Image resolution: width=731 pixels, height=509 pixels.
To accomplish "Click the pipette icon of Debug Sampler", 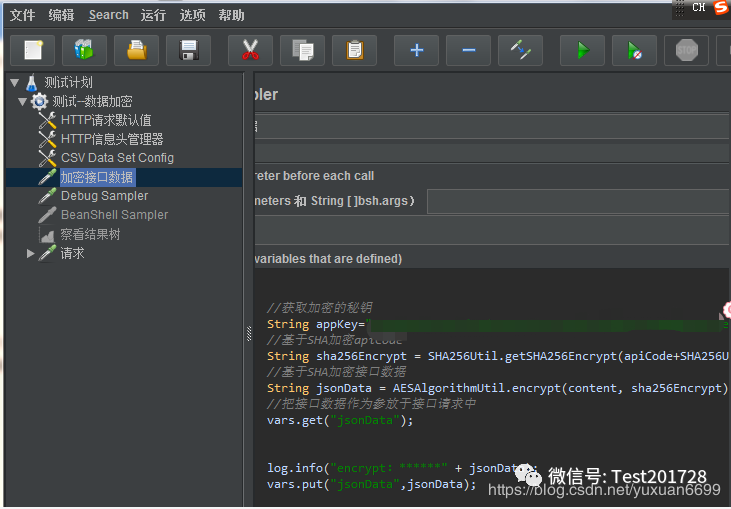I will [48, 196].
